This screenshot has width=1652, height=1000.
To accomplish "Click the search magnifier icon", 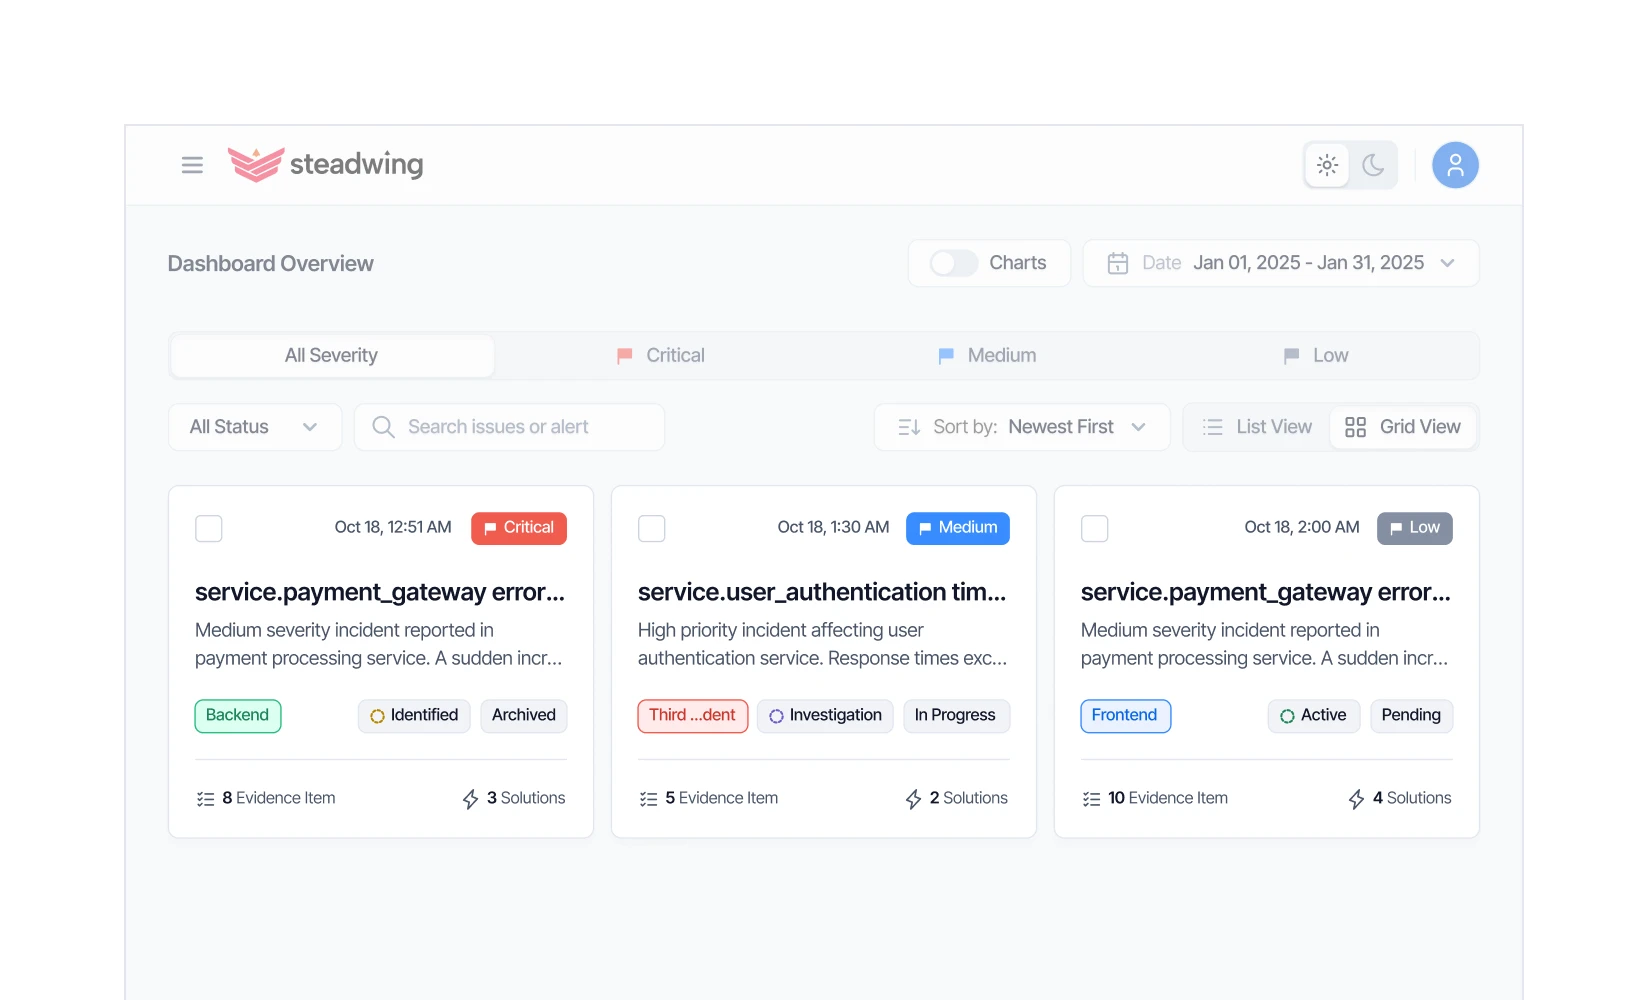I will pyautogui.click(x=383, y=427).
